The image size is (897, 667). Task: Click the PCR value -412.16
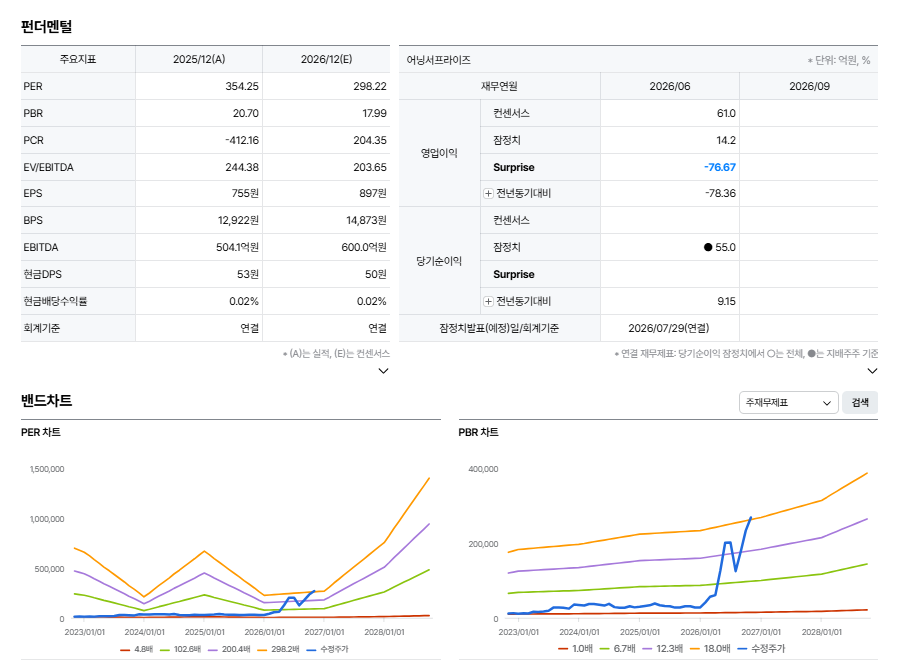click(x=242, y=140)
